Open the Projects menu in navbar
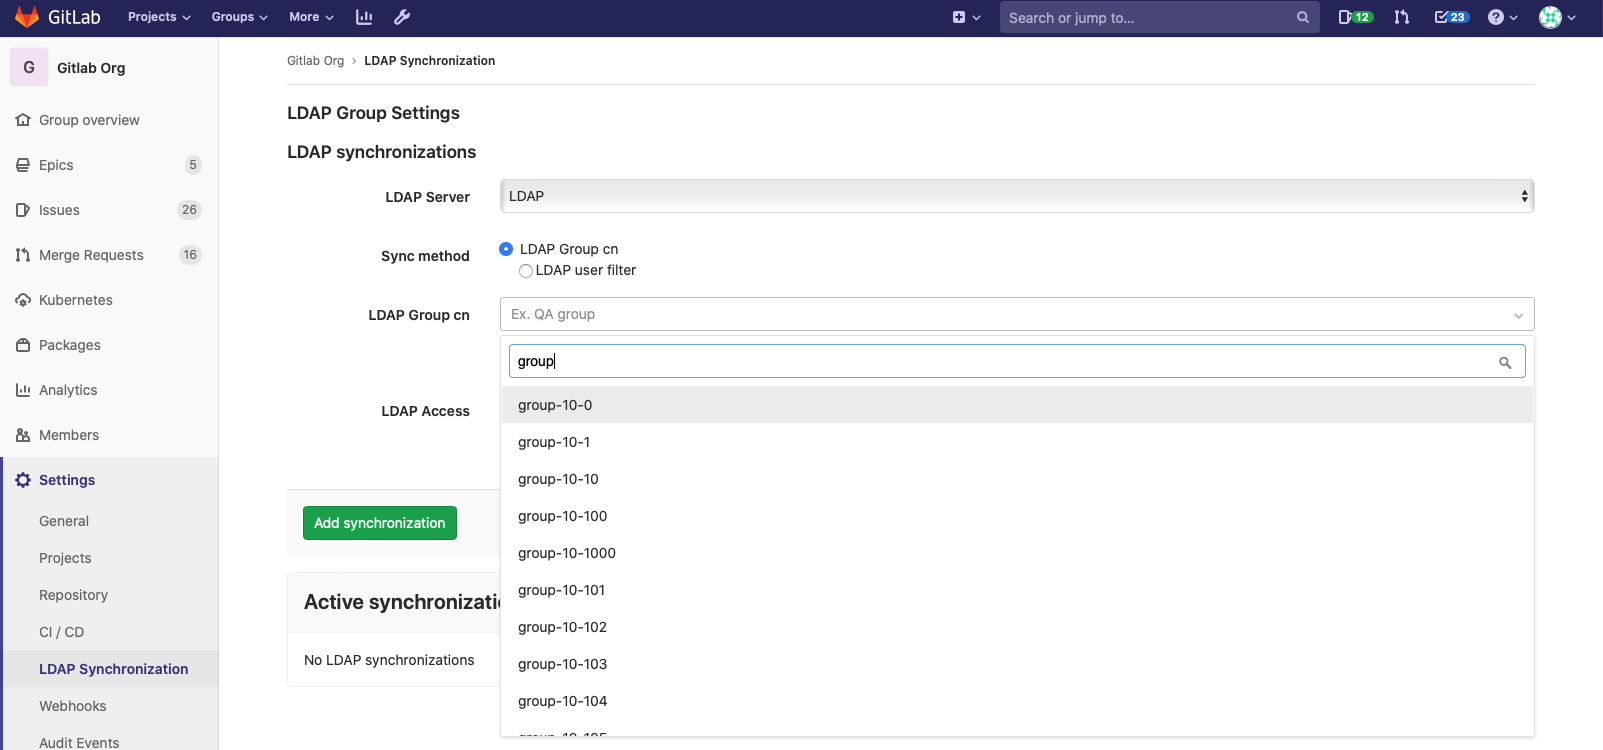This screenshot has width=1603, height=750. pos(158,17)
